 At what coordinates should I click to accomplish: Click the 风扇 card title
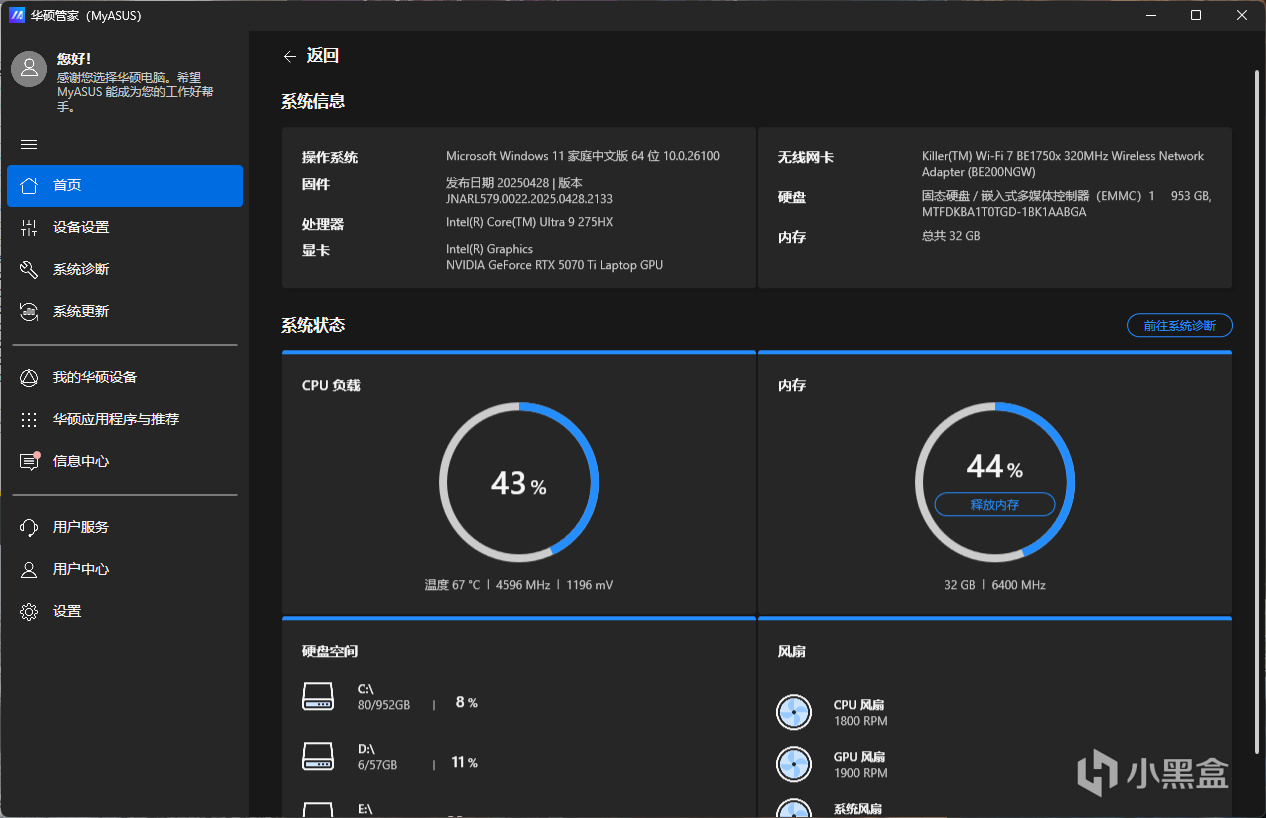[792, 651]
